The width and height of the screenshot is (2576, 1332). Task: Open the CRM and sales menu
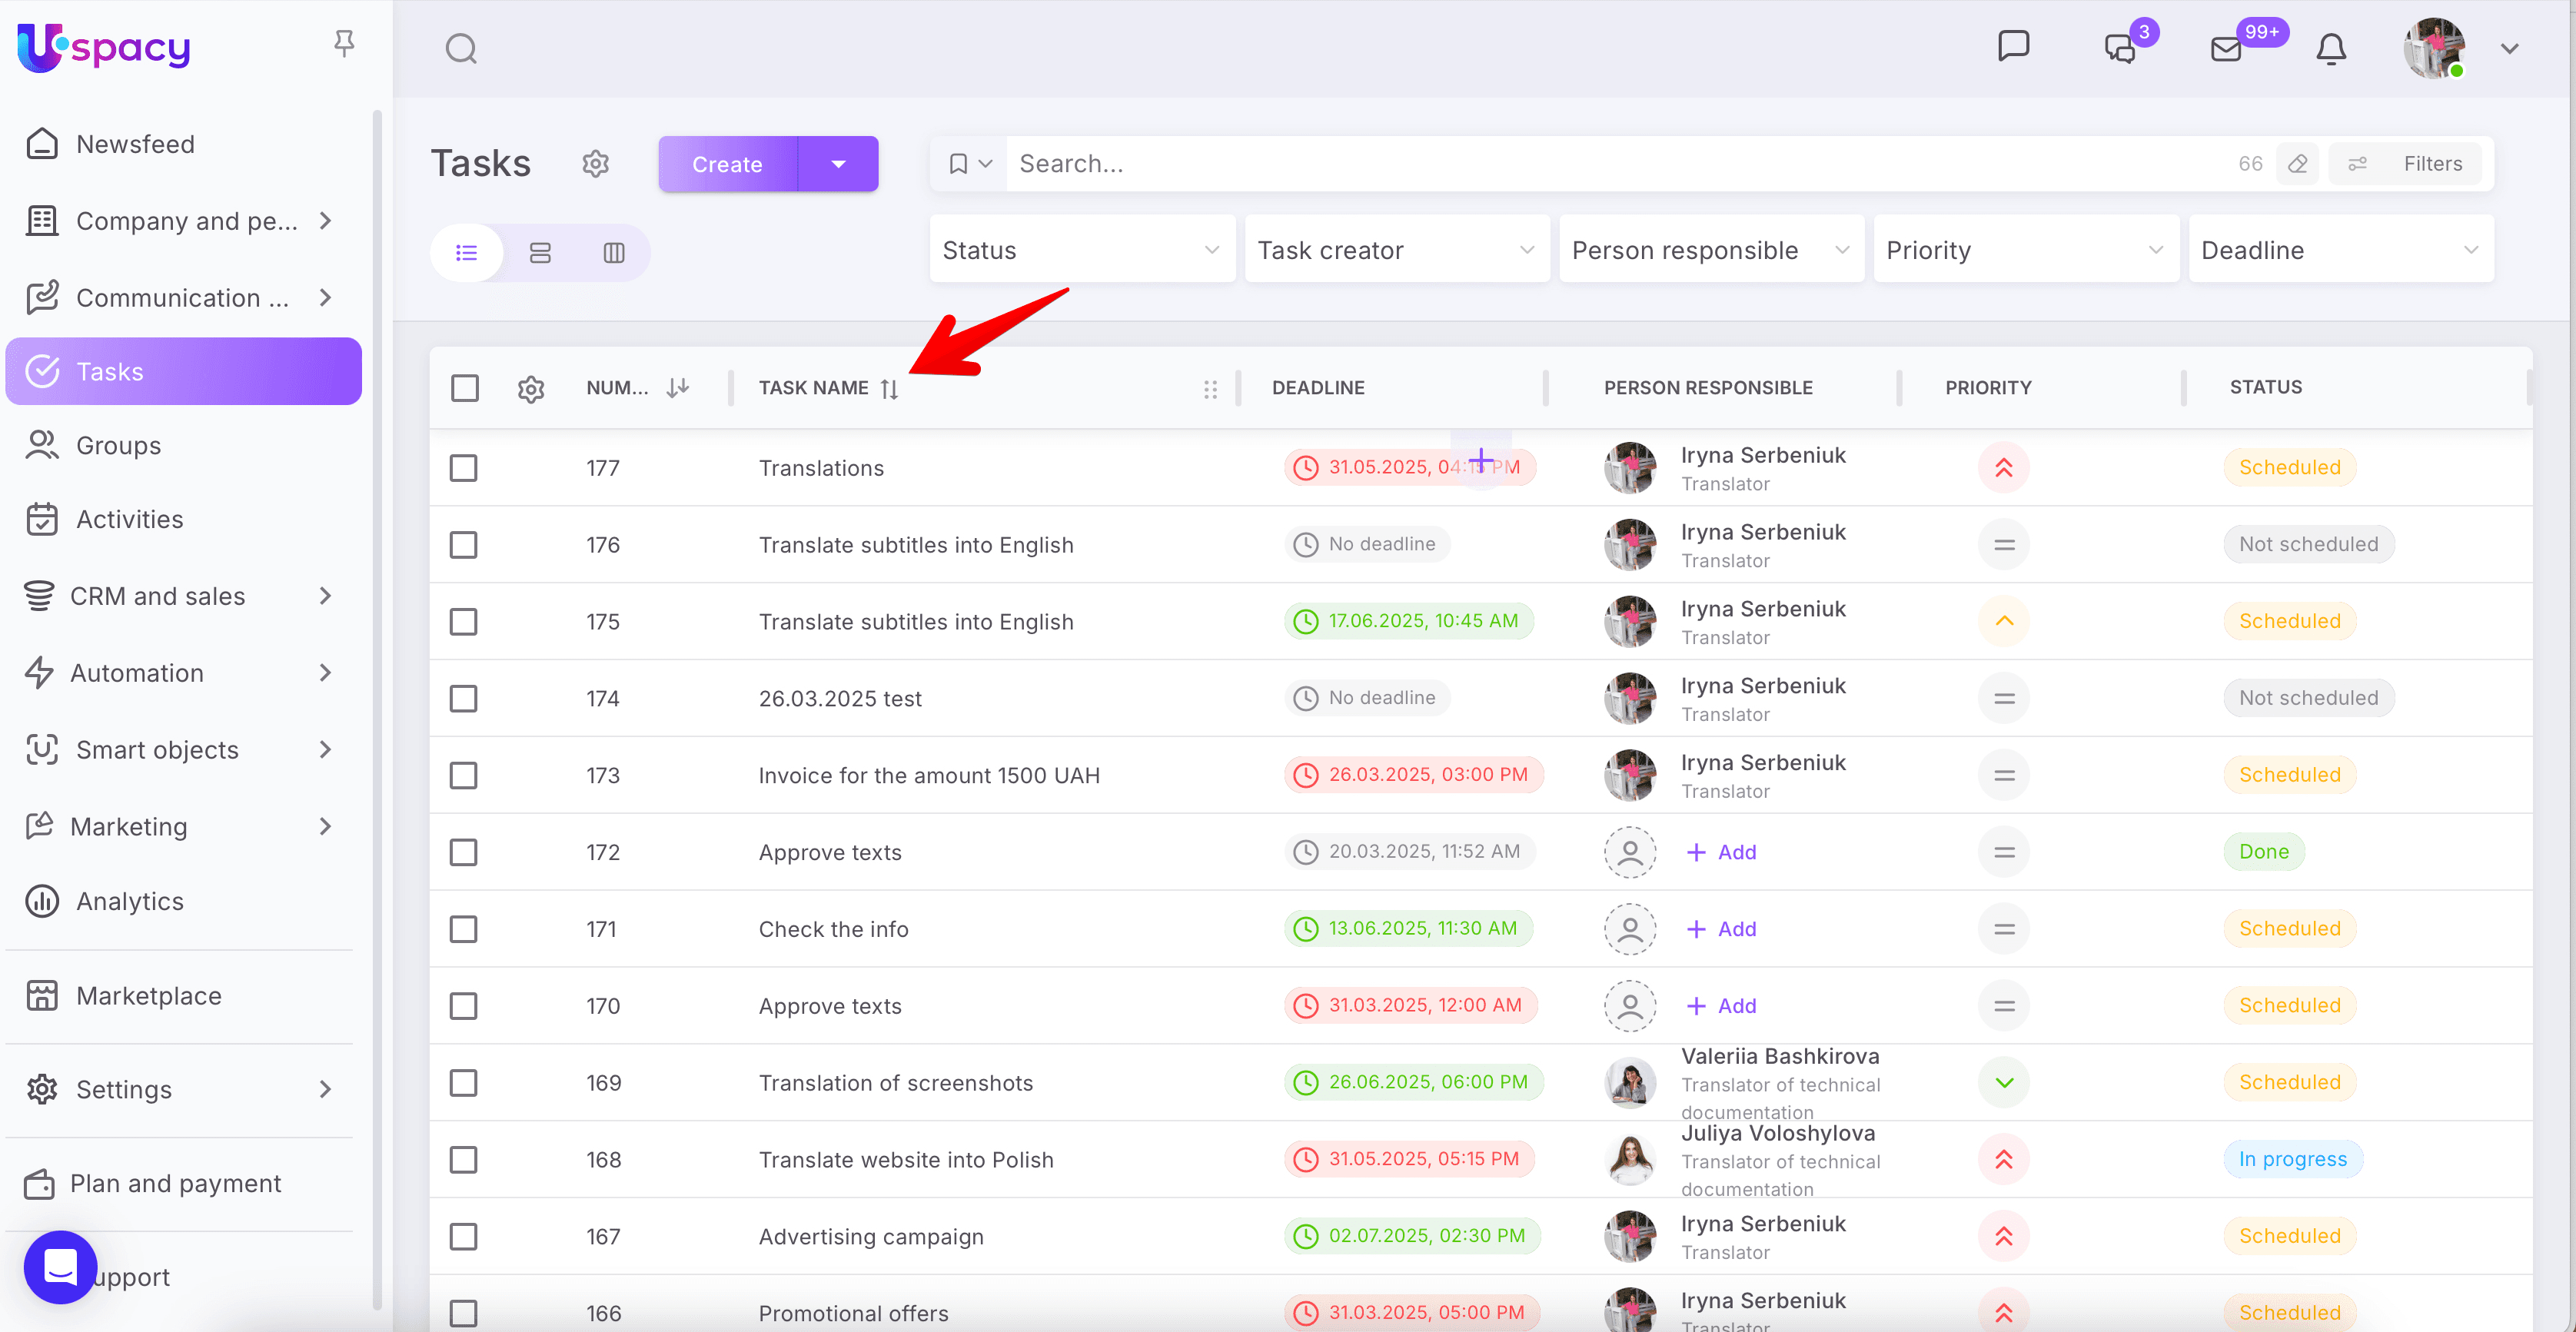(x=158, y=595)
